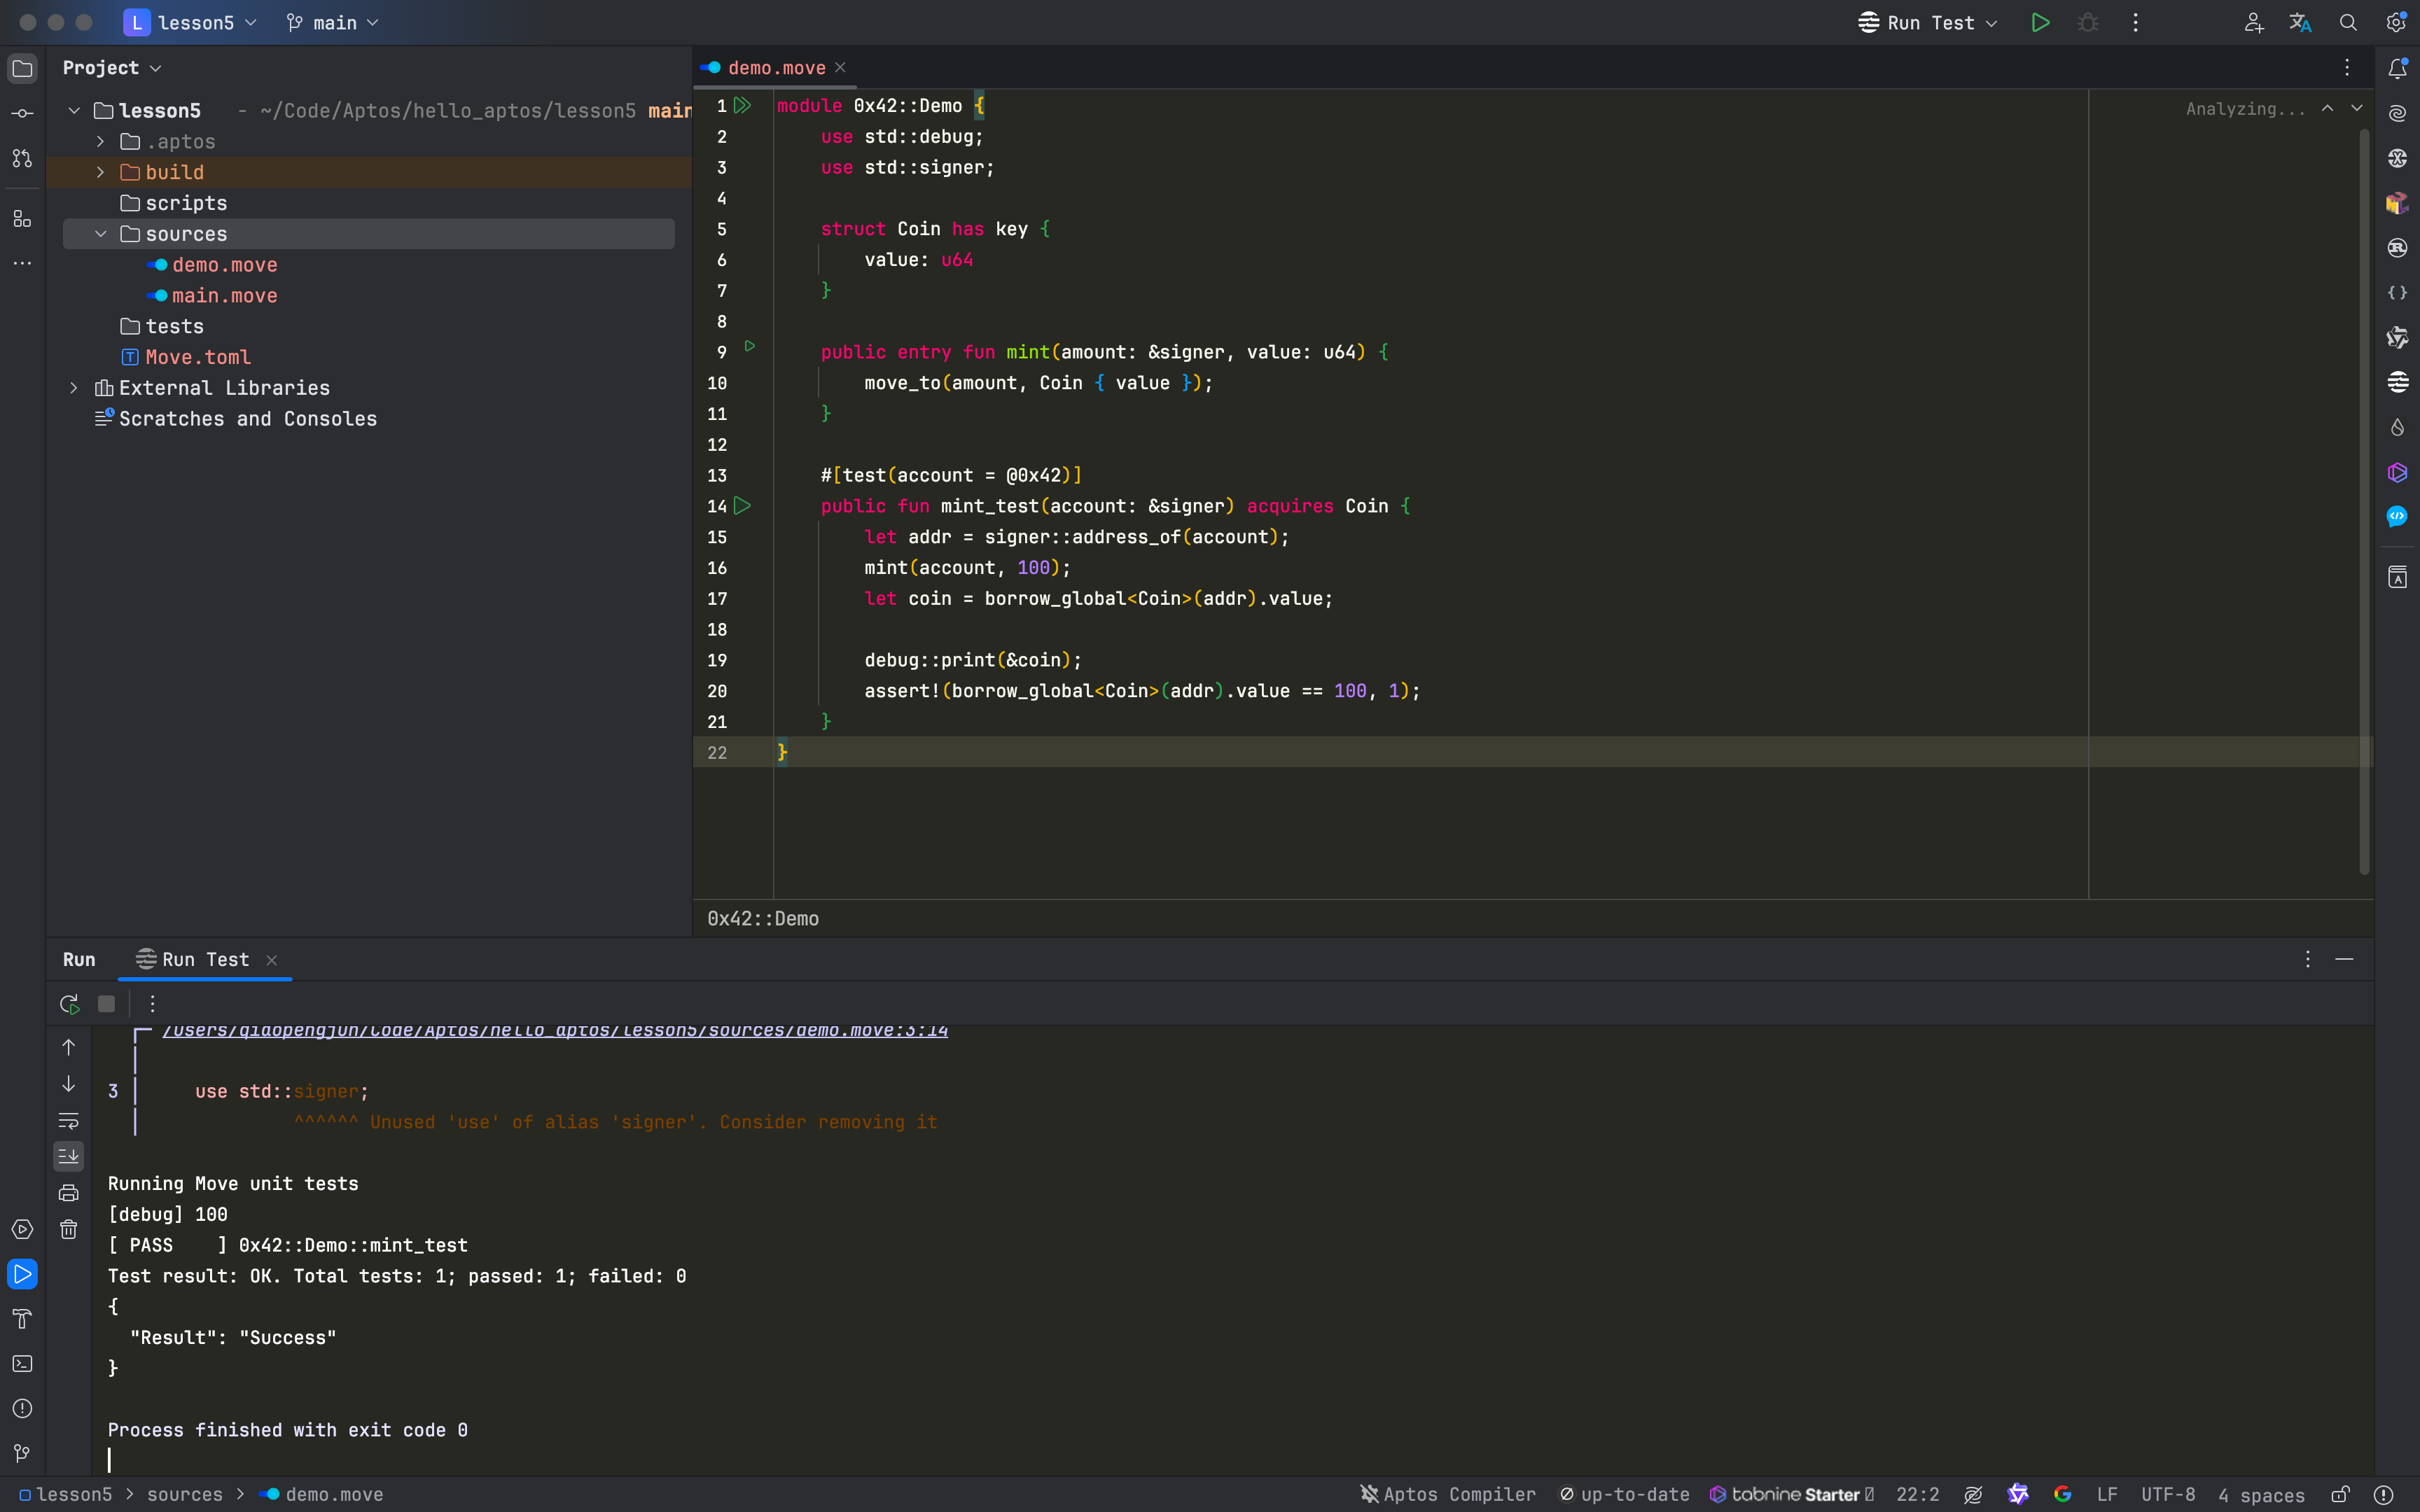Close the Run Test console tab
The image size is (2420, 1512).
point(271,960)
